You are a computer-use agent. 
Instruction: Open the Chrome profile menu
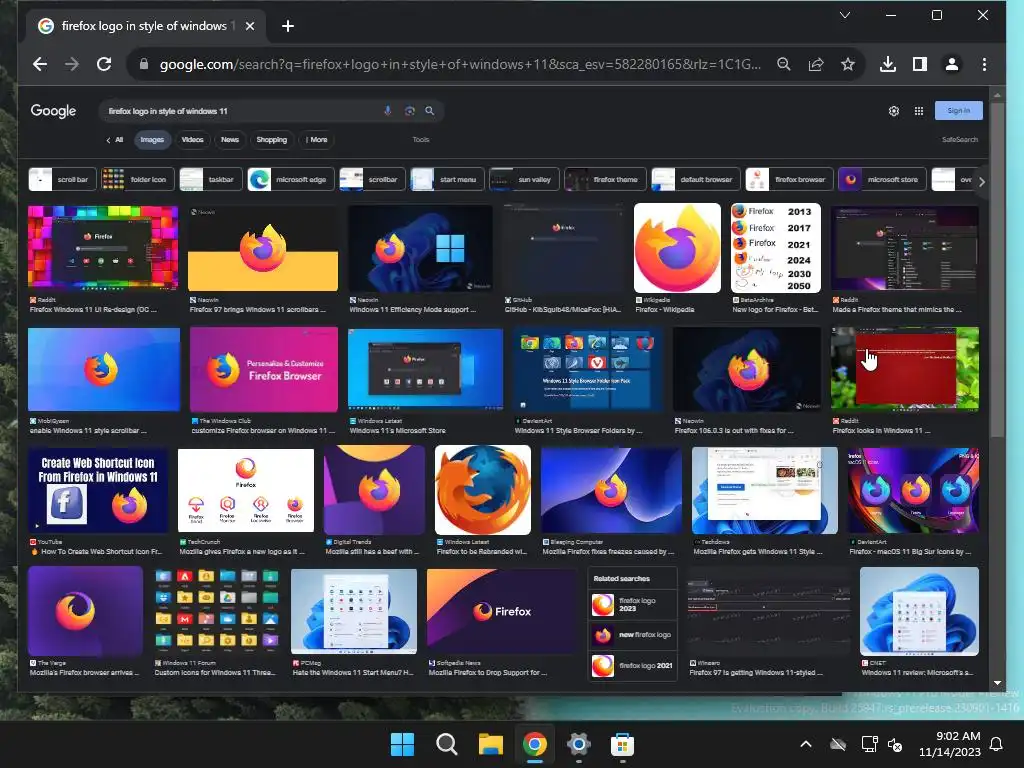(x=952, y=64)
